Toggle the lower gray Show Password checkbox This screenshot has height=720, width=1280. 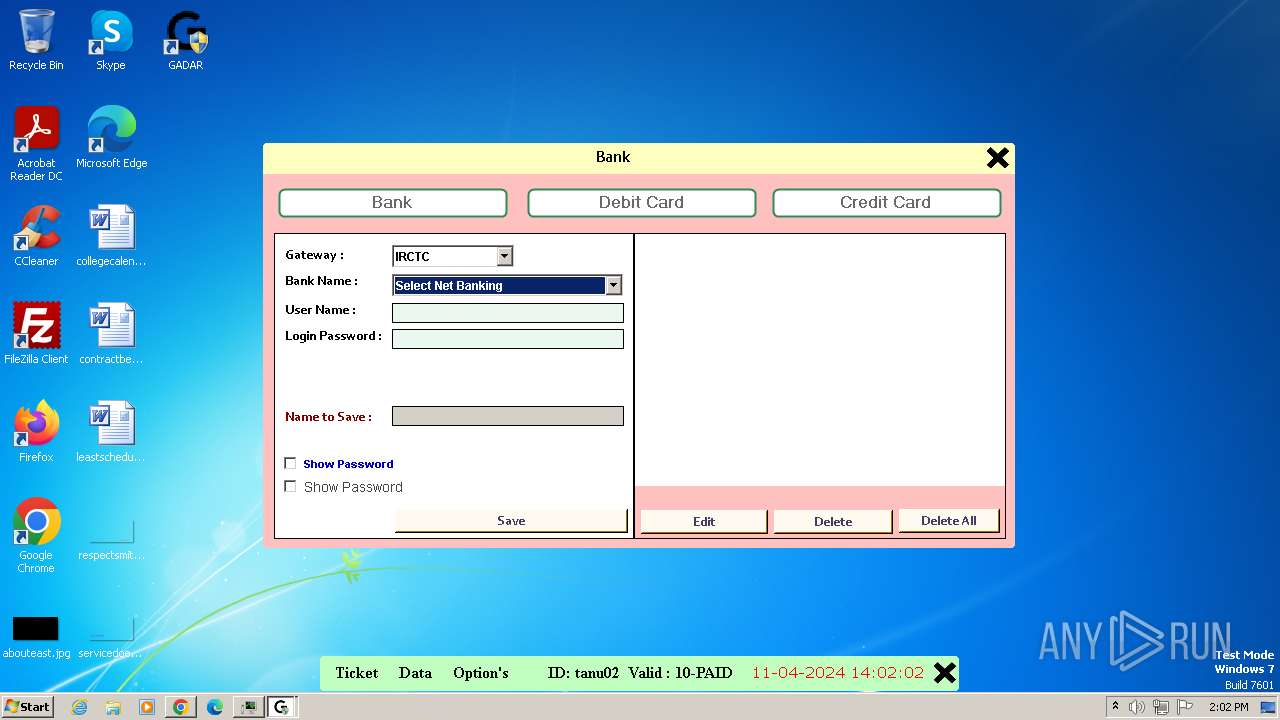click(x=291, y=486)
